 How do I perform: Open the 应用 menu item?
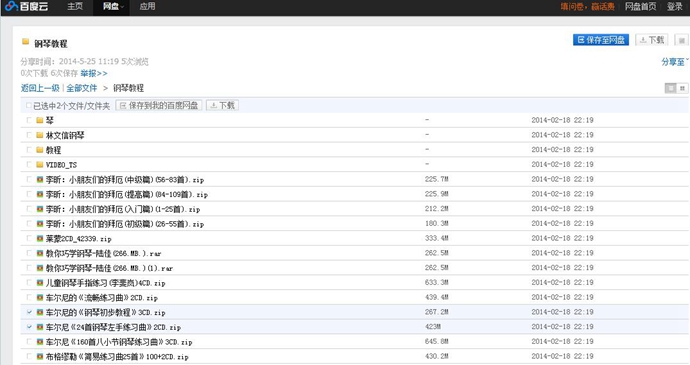[x=147, y=7]
